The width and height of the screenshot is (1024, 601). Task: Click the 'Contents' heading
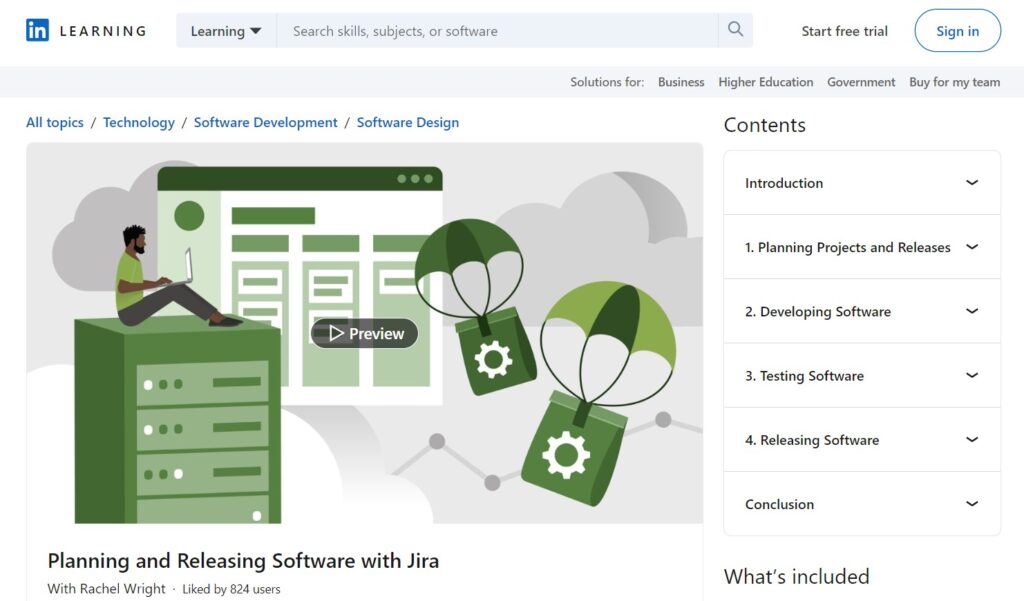click(x=765, y=125)
